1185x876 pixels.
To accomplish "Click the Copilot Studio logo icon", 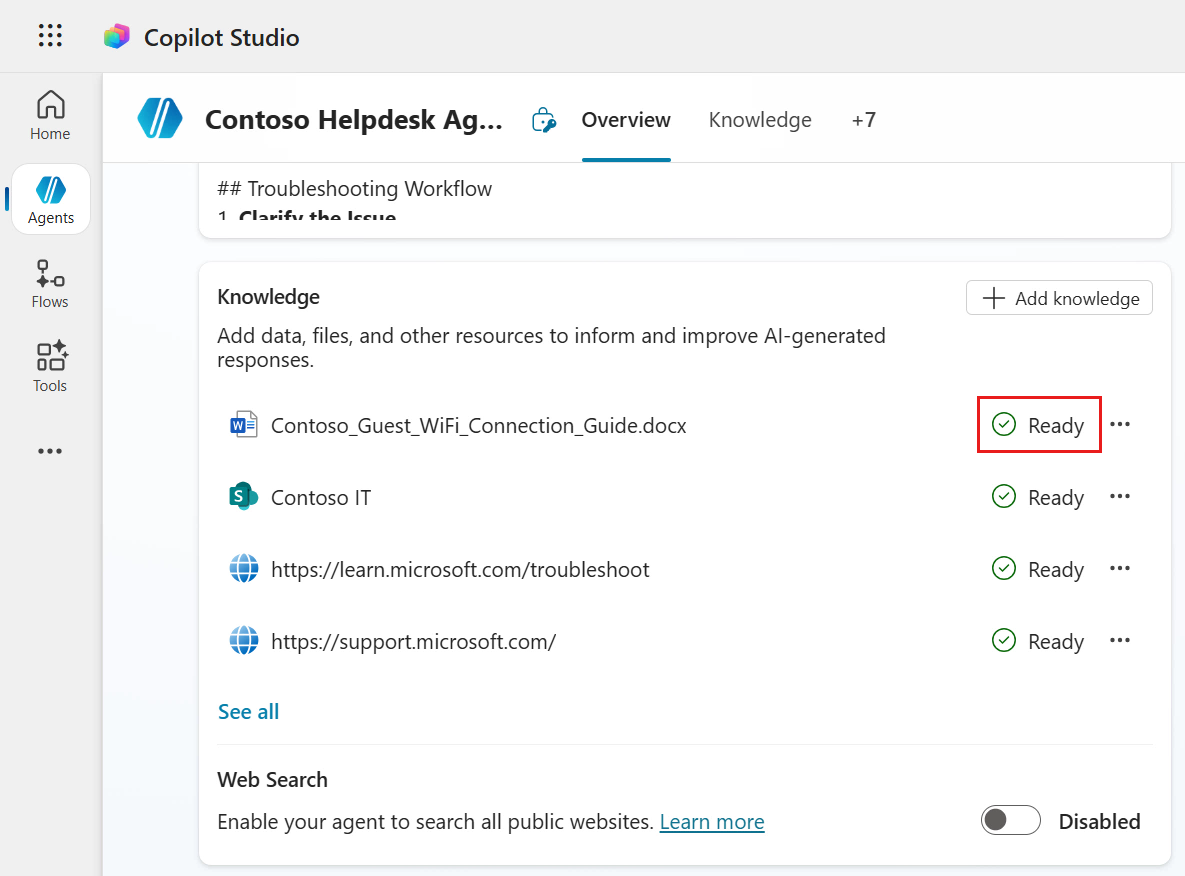I will click(x=117, y=37).
